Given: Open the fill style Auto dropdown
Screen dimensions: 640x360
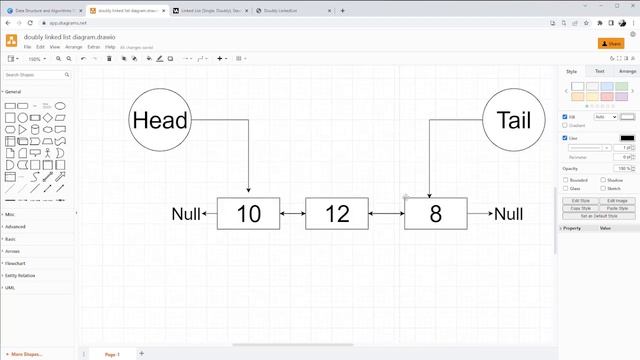Looking at the screenshot, I should tap(605, 117).
